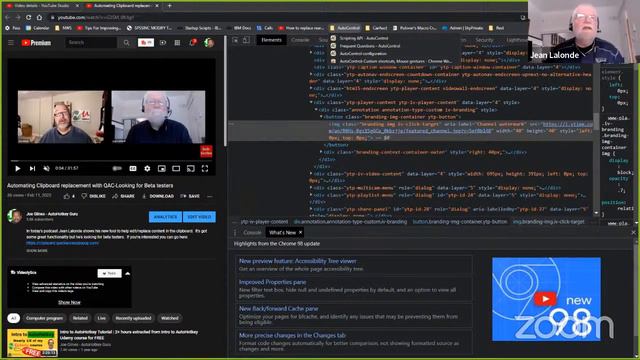Click the EDIT VIDEO button

[199, 217]
